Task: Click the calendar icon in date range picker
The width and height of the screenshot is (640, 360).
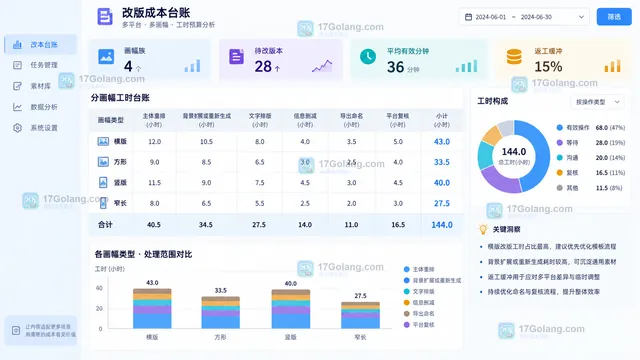Action: 468,17
